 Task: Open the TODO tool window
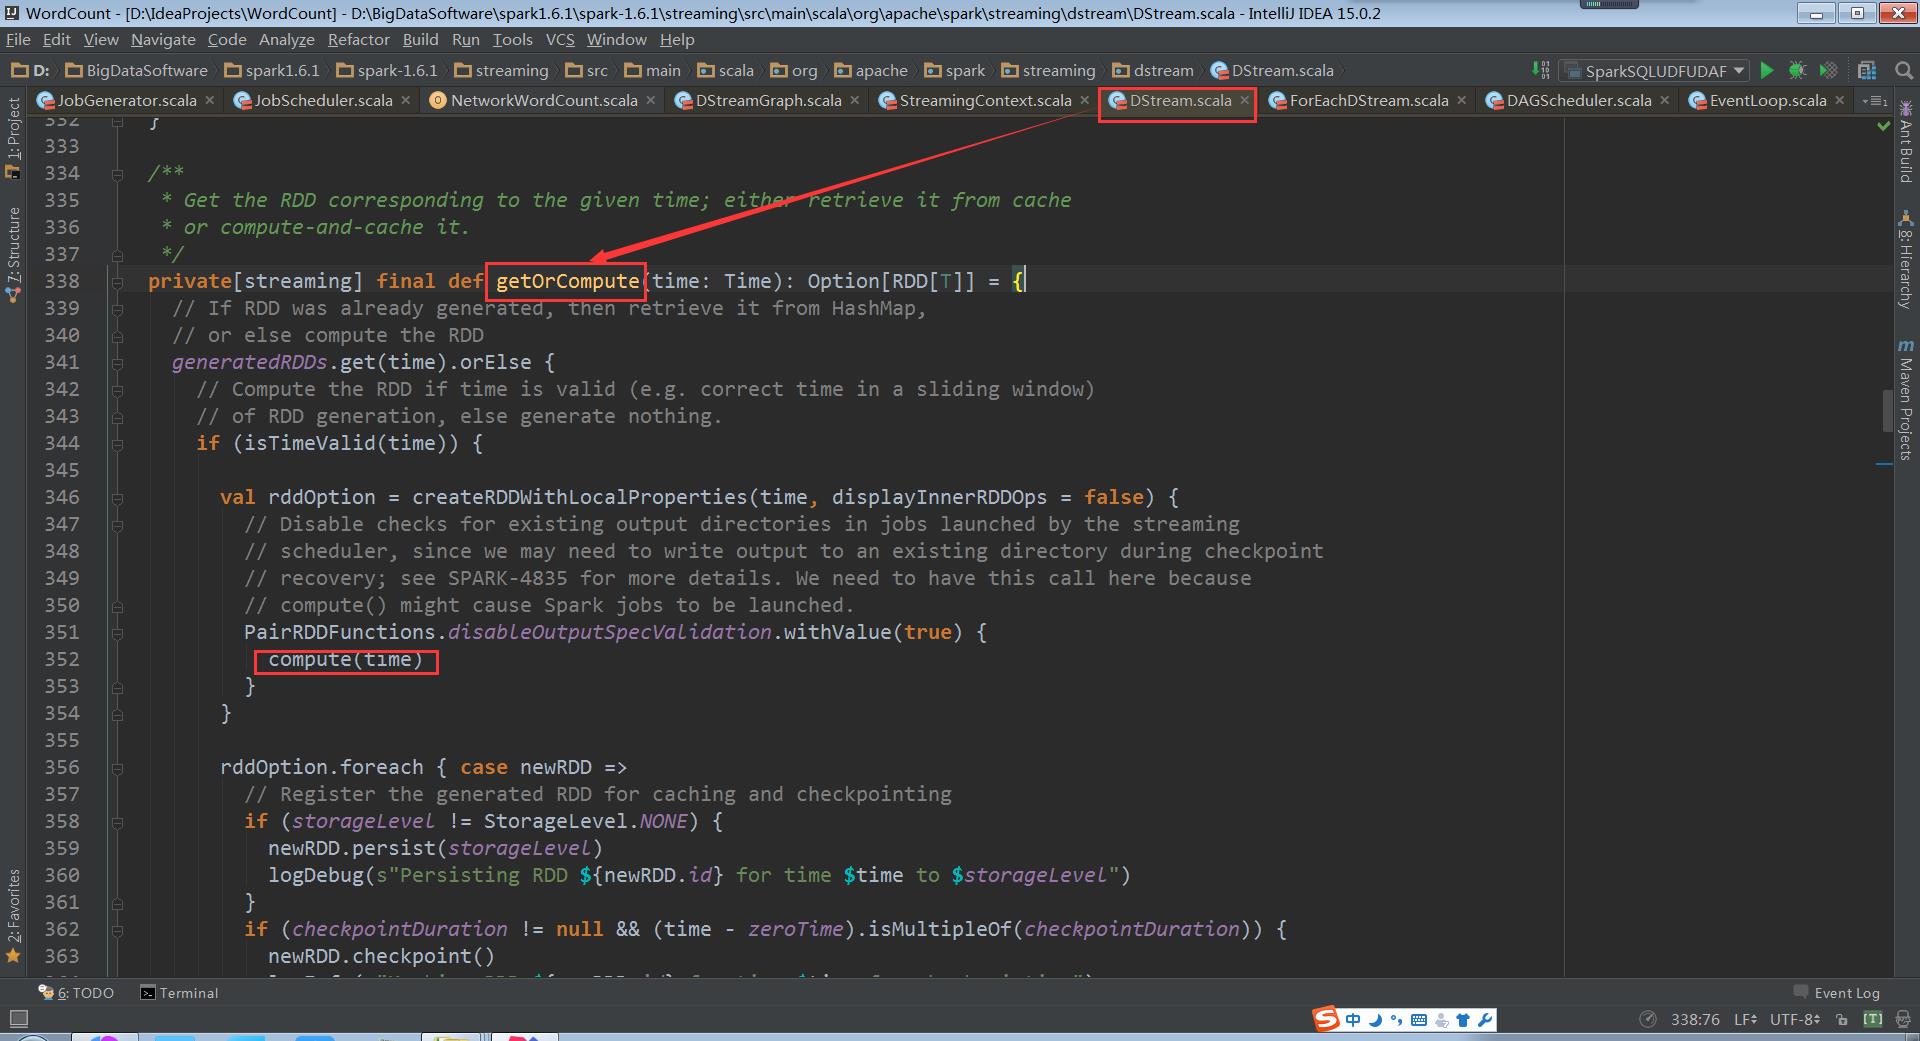pyautogui.click(x=77, y=993)
